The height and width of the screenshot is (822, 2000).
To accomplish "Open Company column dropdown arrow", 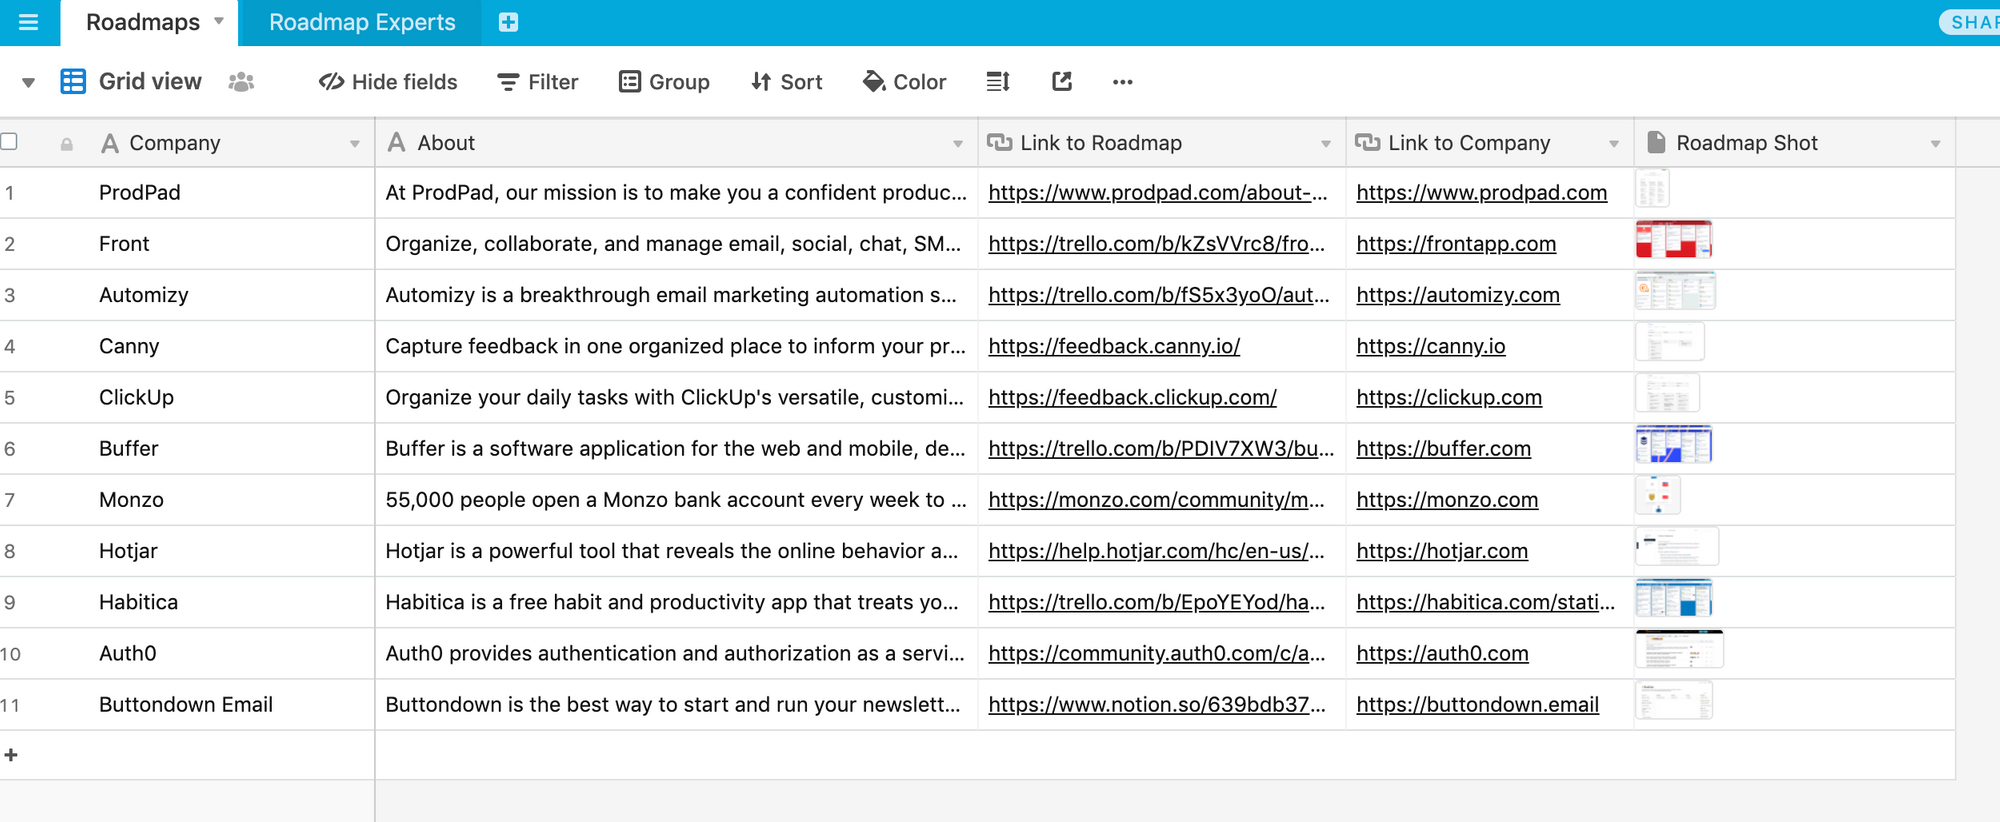I will click(354, 144).
